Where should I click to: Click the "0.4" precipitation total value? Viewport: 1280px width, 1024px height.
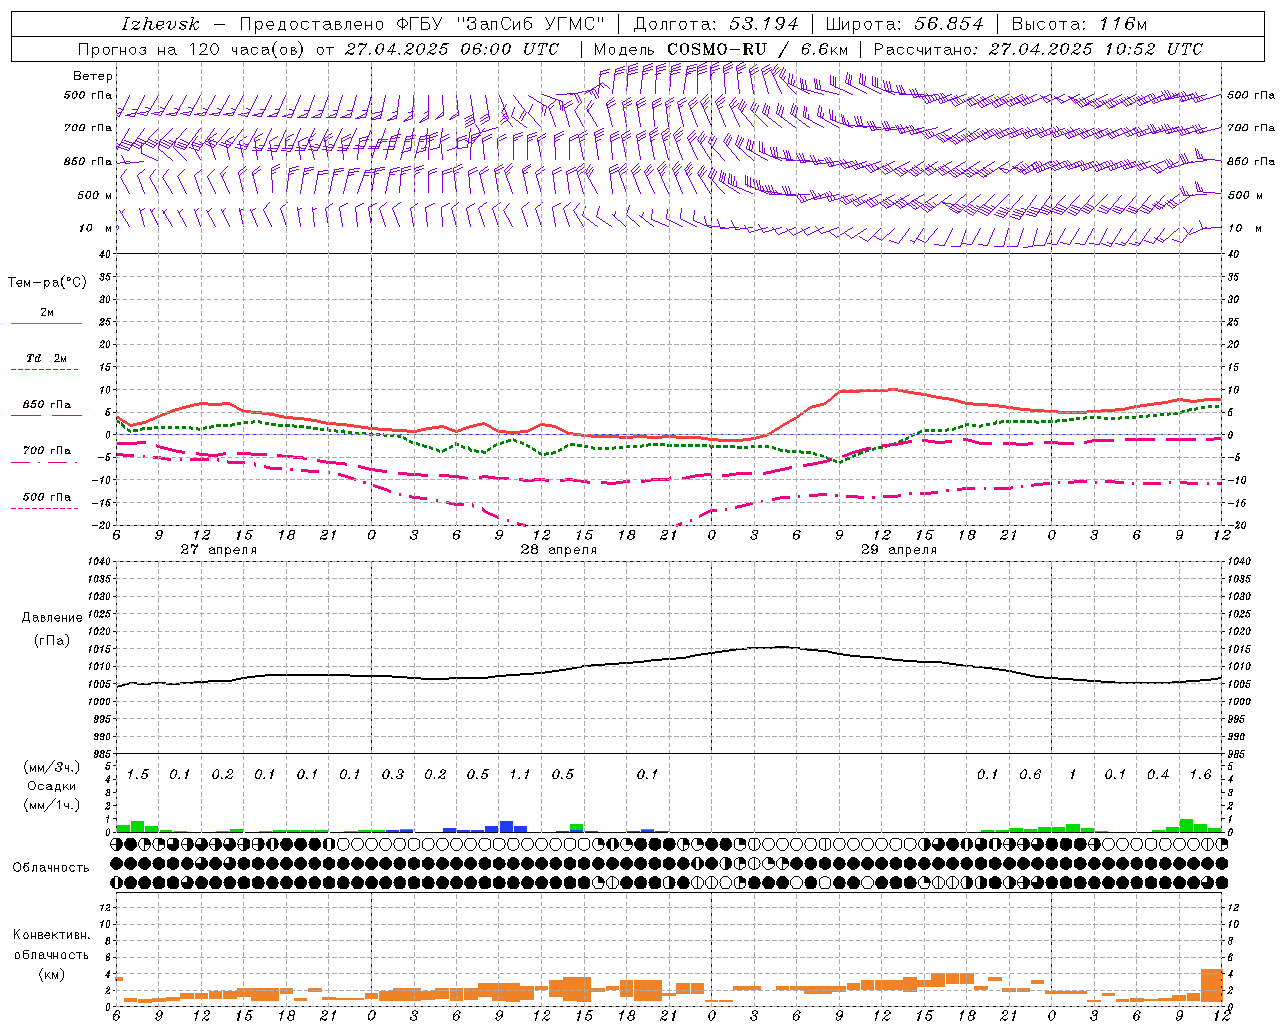click(x=1158, y=774)
